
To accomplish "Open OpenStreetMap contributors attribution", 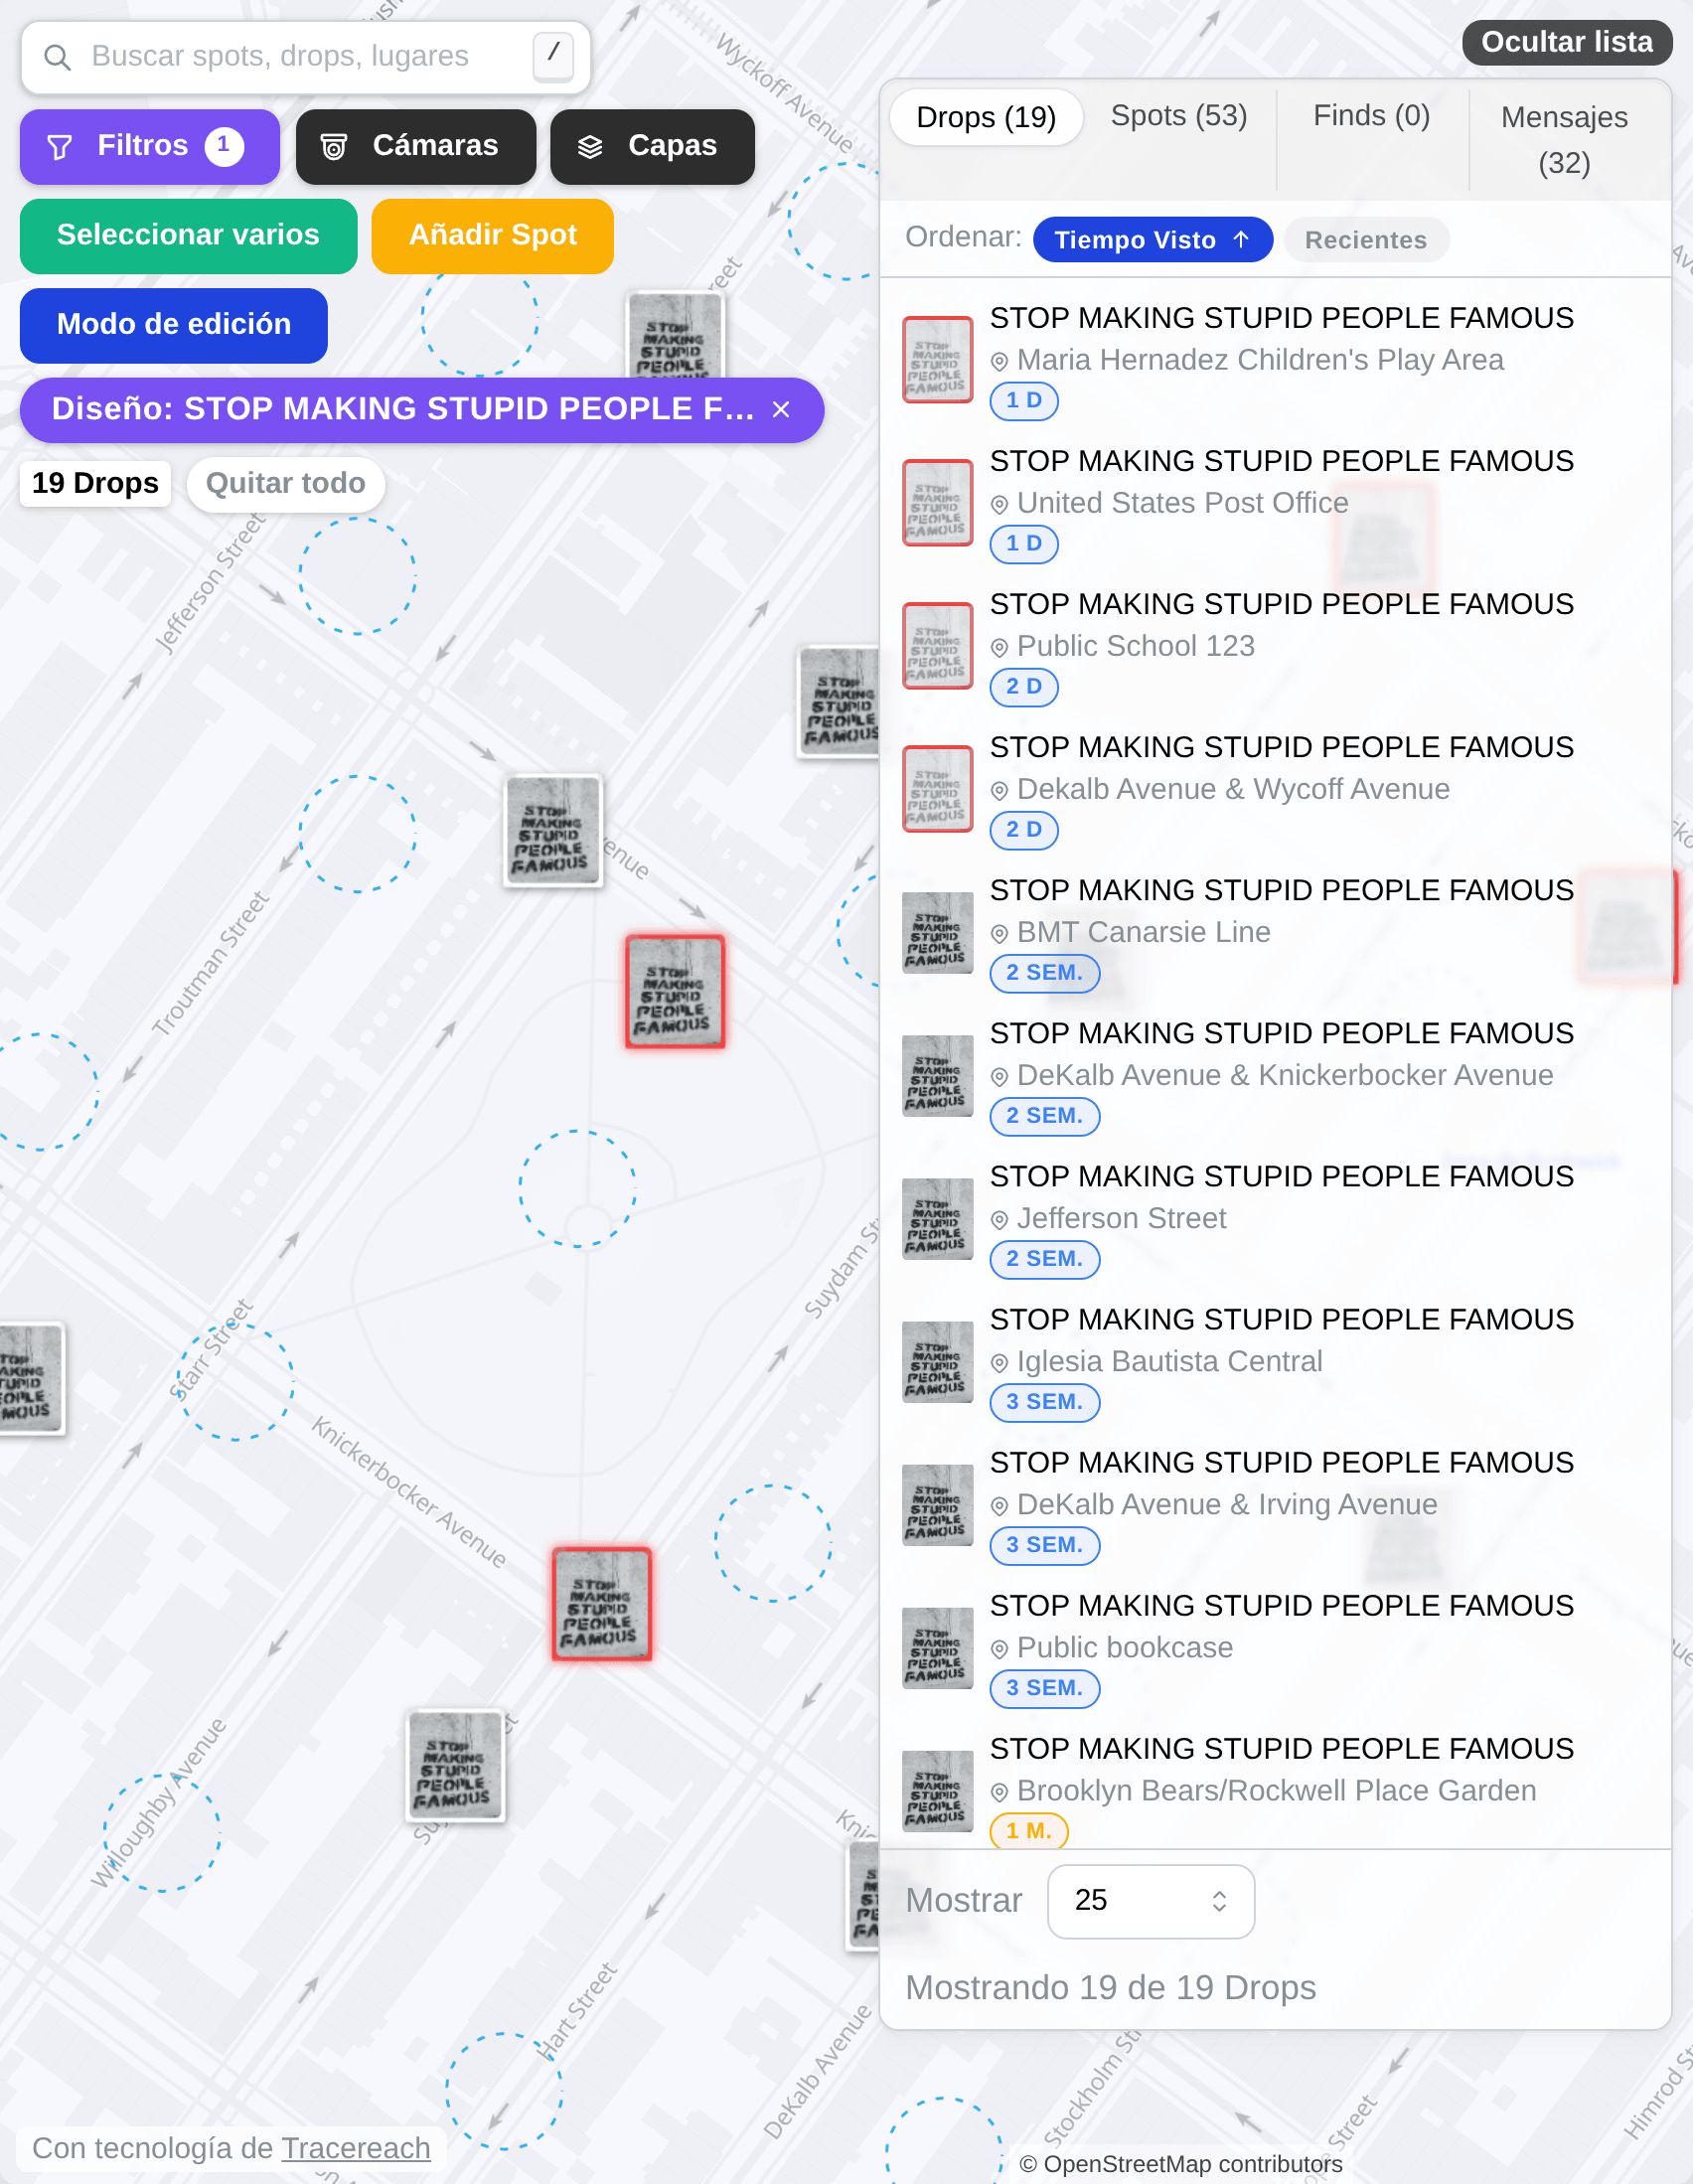I will click(x=1180, y=2164).
